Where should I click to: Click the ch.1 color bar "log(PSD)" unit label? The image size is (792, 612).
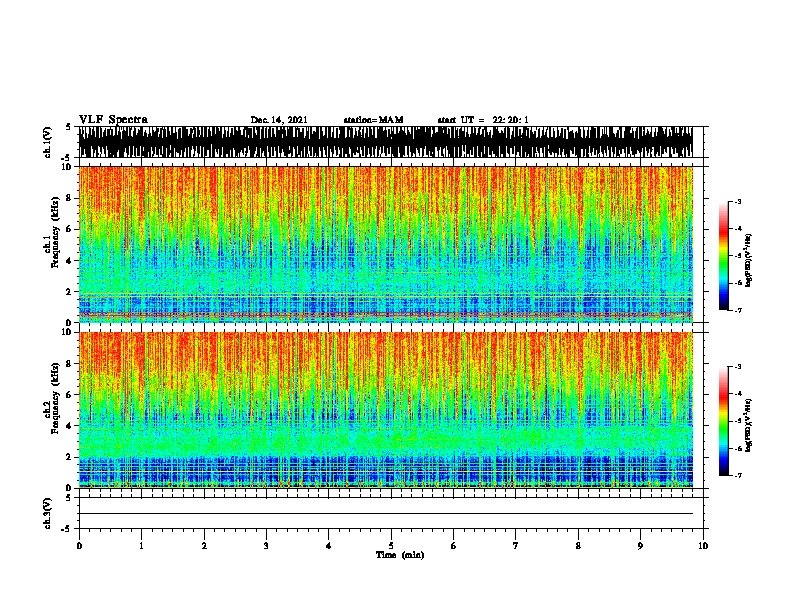click(748, 260)
